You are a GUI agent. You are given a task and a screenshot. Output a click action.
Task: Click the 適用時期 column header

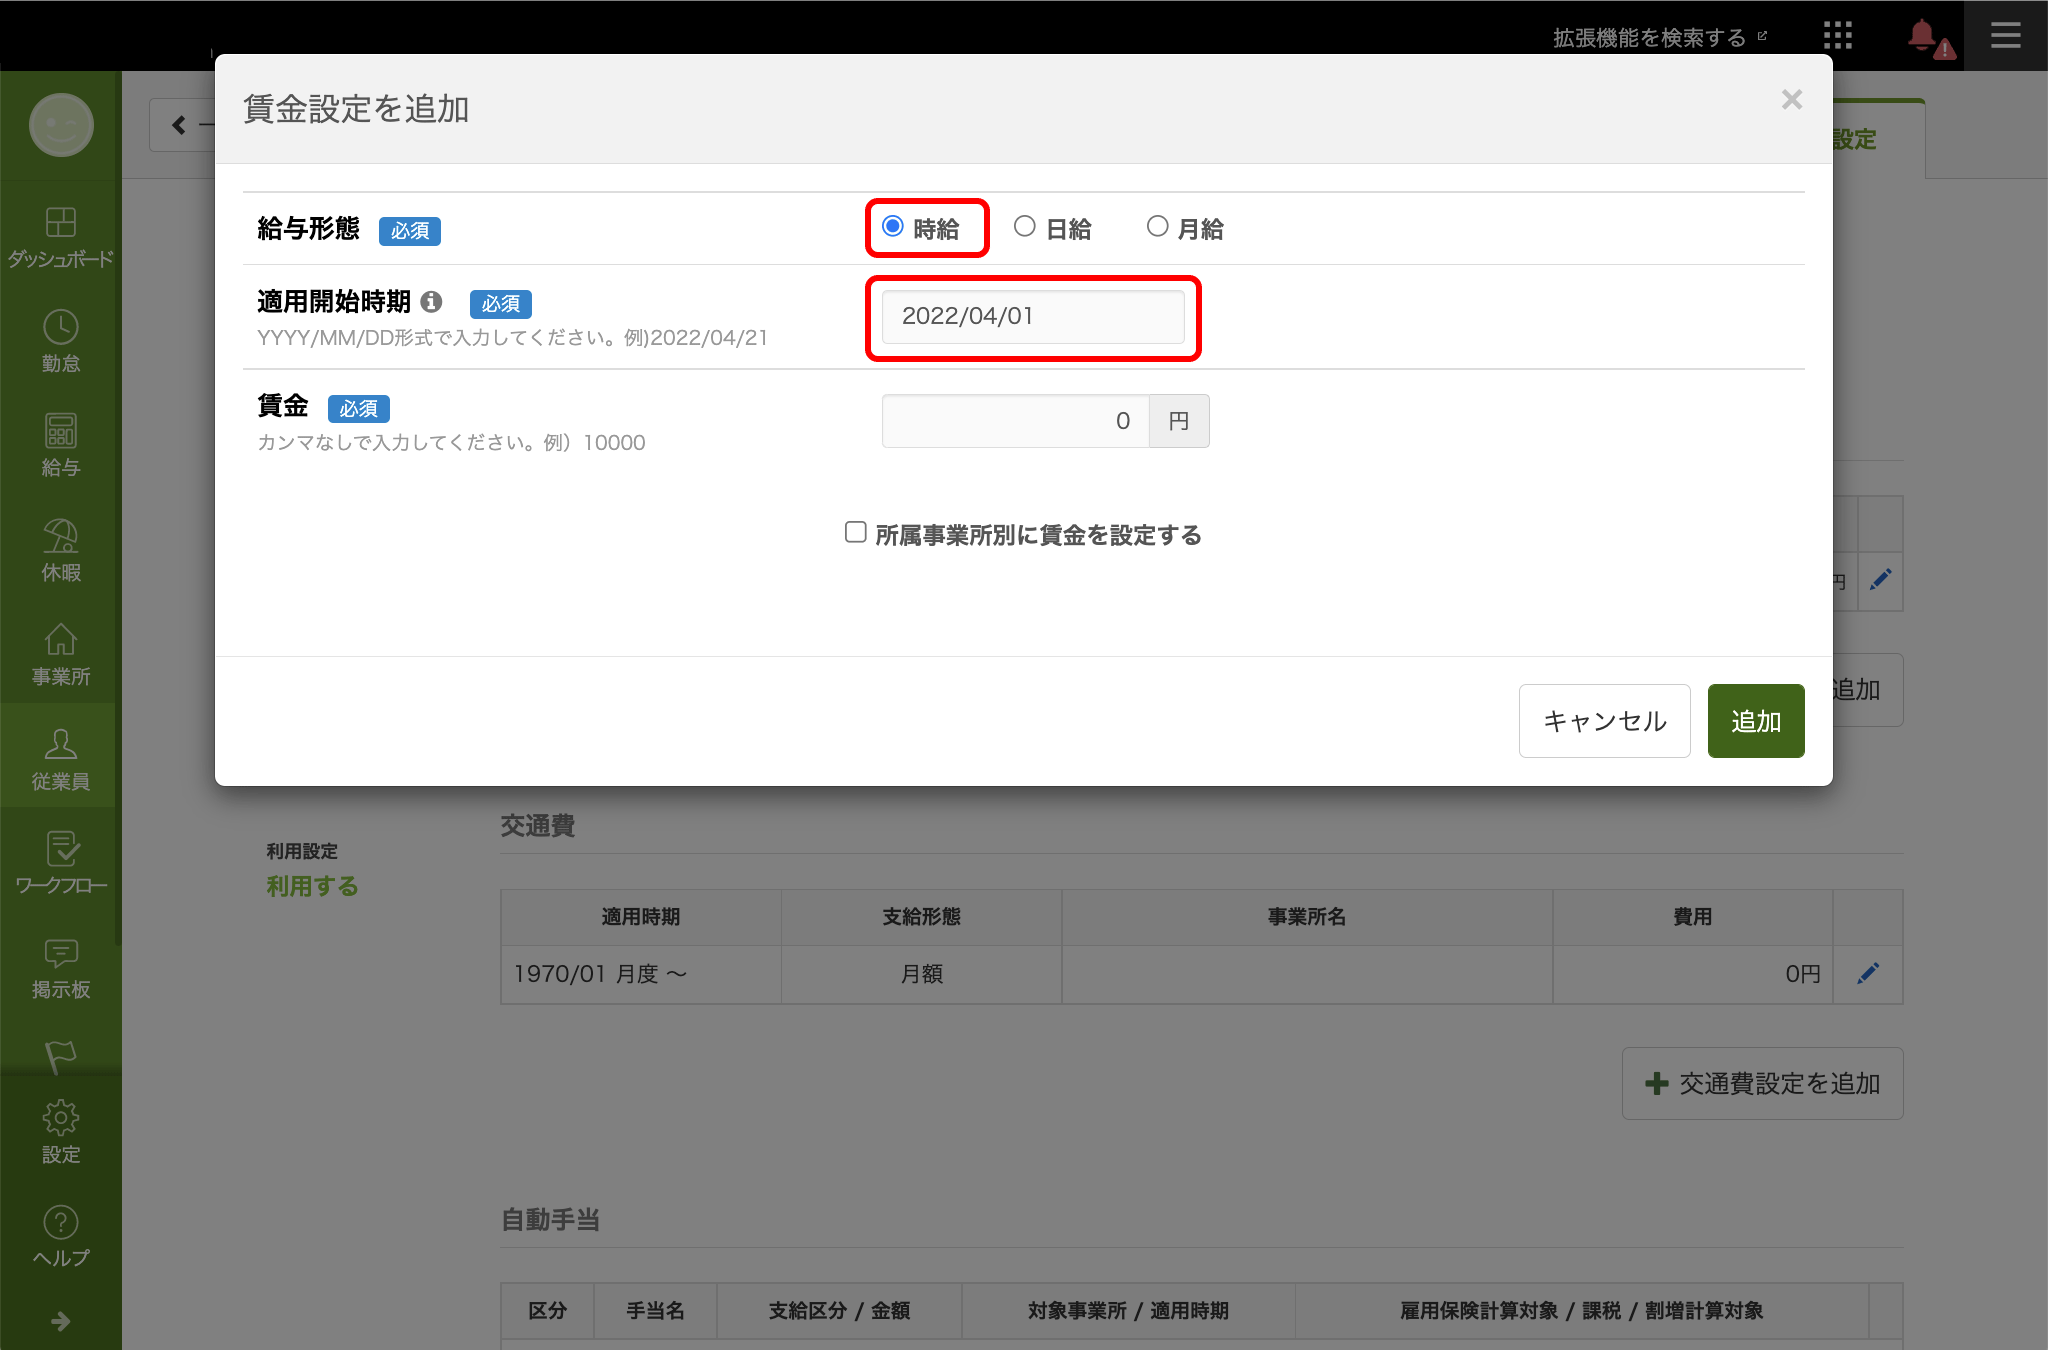(641, 917)
